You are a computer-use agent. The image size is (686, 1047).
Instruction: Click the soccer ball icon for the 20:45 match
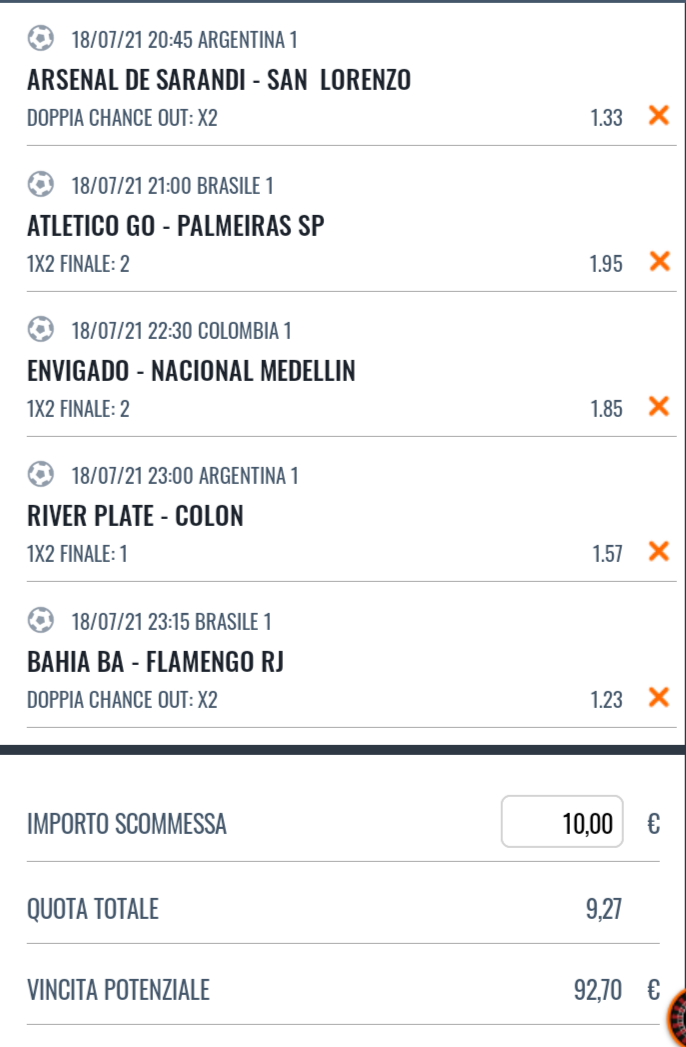coord(41,39)
